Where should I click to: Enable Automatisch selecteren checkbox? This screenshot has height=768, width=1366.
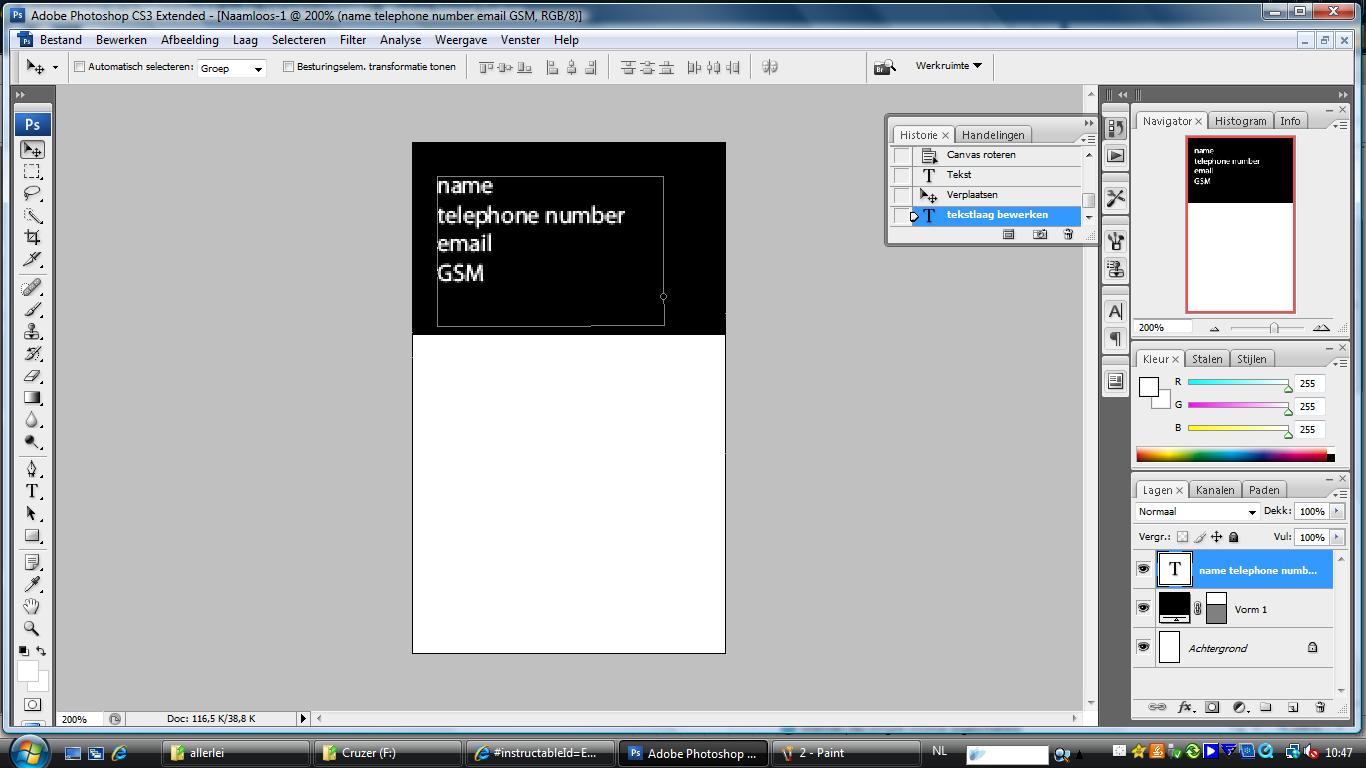79,67
